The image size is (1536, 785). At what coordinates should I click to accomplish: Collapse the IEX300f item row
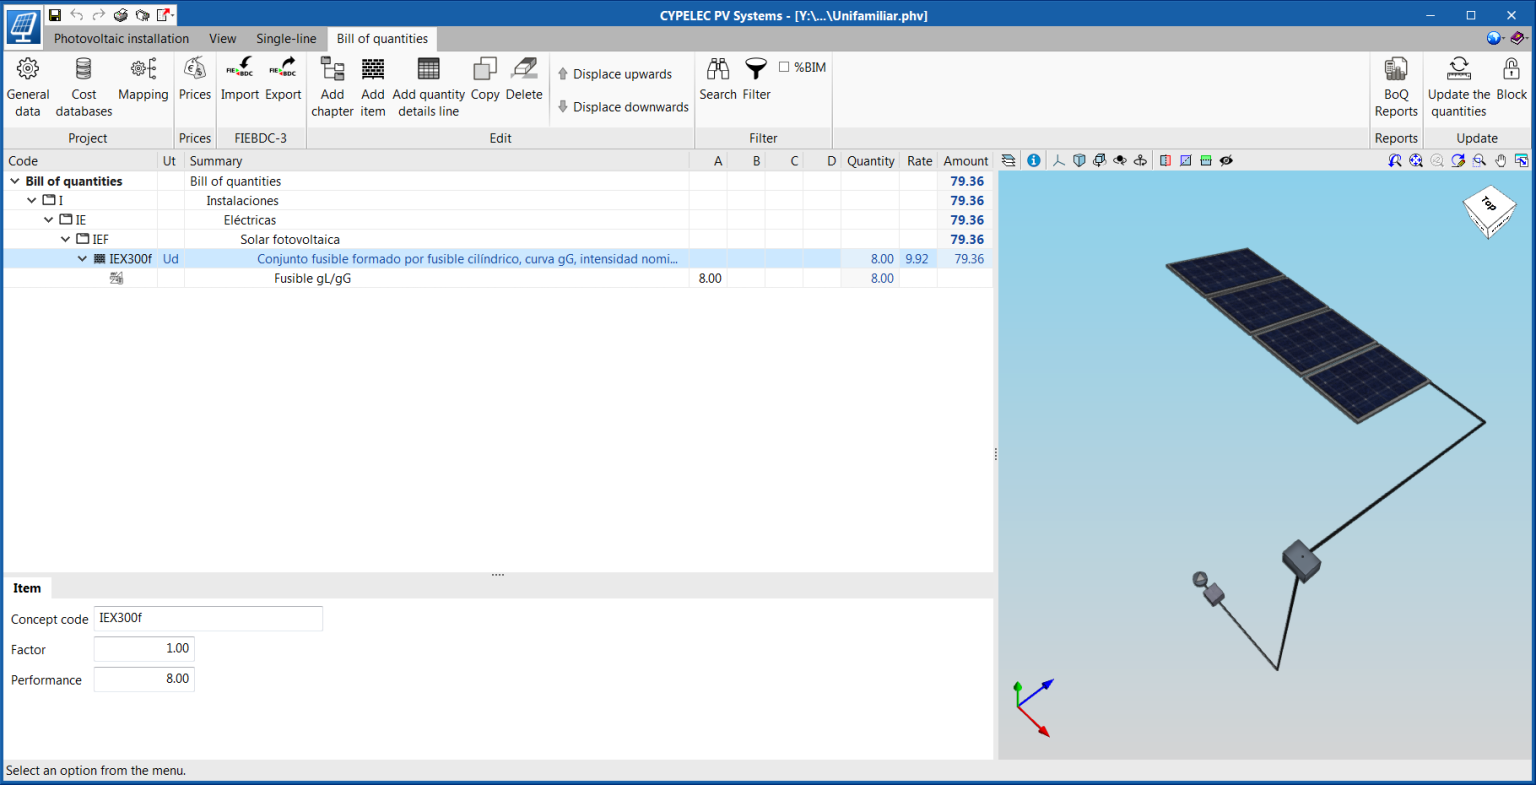coord(82,258)
